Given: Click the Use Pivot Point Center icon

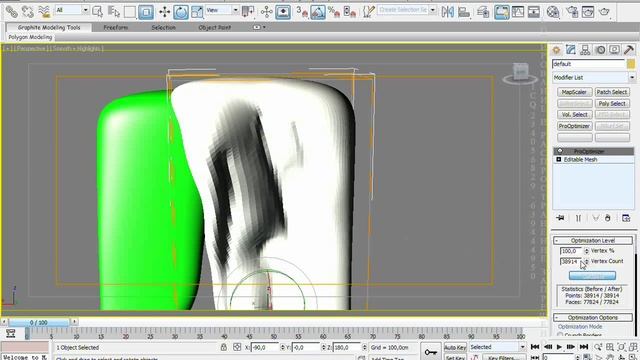Looking at the screenshot, I should (x=248, y=11).
